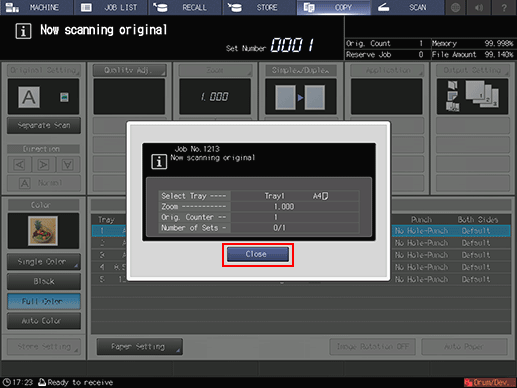Open the Paper Setting menu
Screen dimensions: 517x388
click(x=140, y=347)
